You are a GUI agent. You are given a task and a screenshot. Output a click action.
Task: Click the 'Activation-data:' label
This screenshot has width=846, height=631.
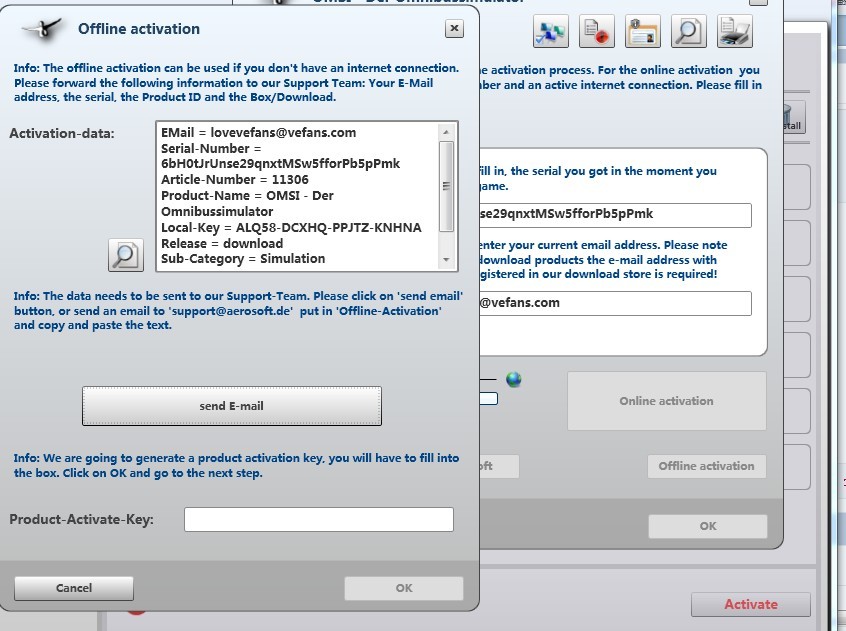click(x=62, y=133)
